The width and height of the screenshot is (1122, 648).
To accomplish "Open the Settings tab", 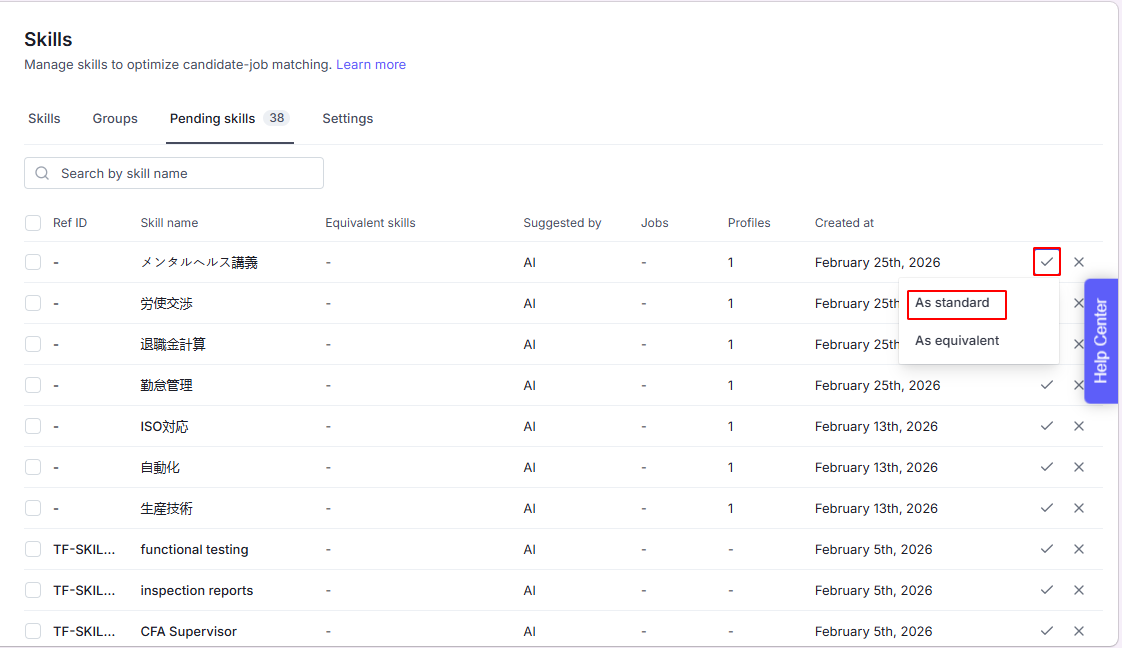I will click(347, 119).
